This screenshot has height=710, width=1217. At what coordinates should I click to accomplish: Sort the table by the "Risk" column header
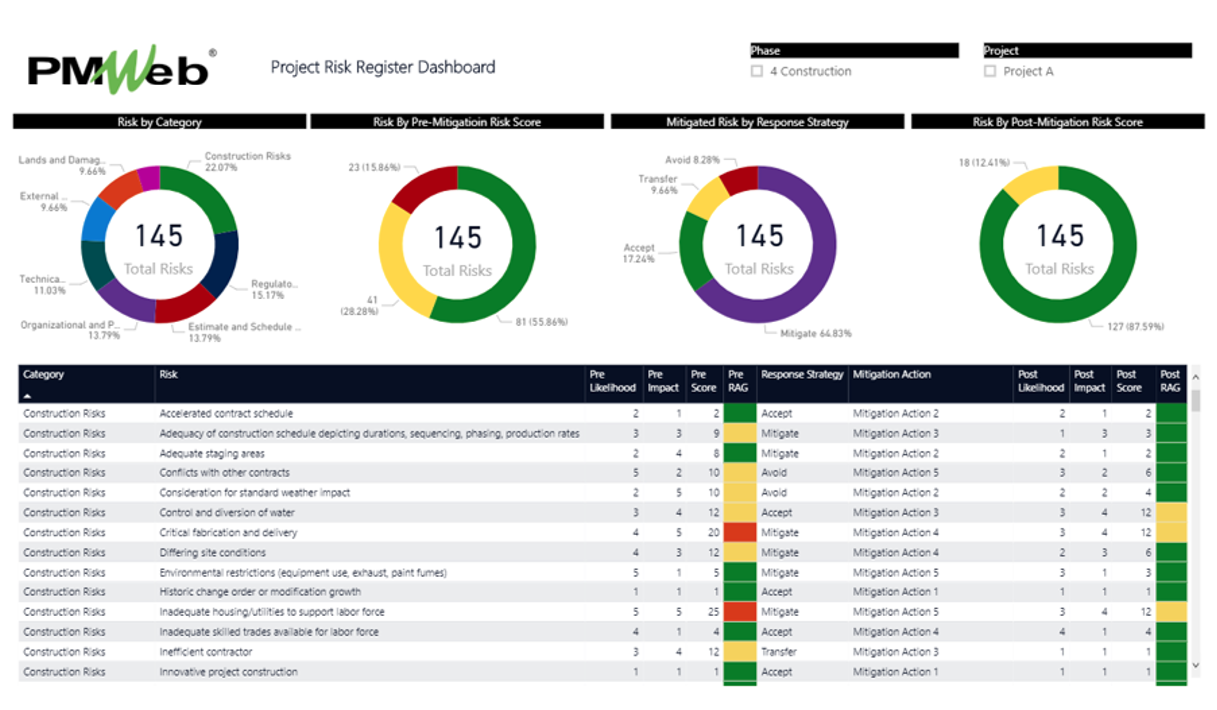(167, 374)
